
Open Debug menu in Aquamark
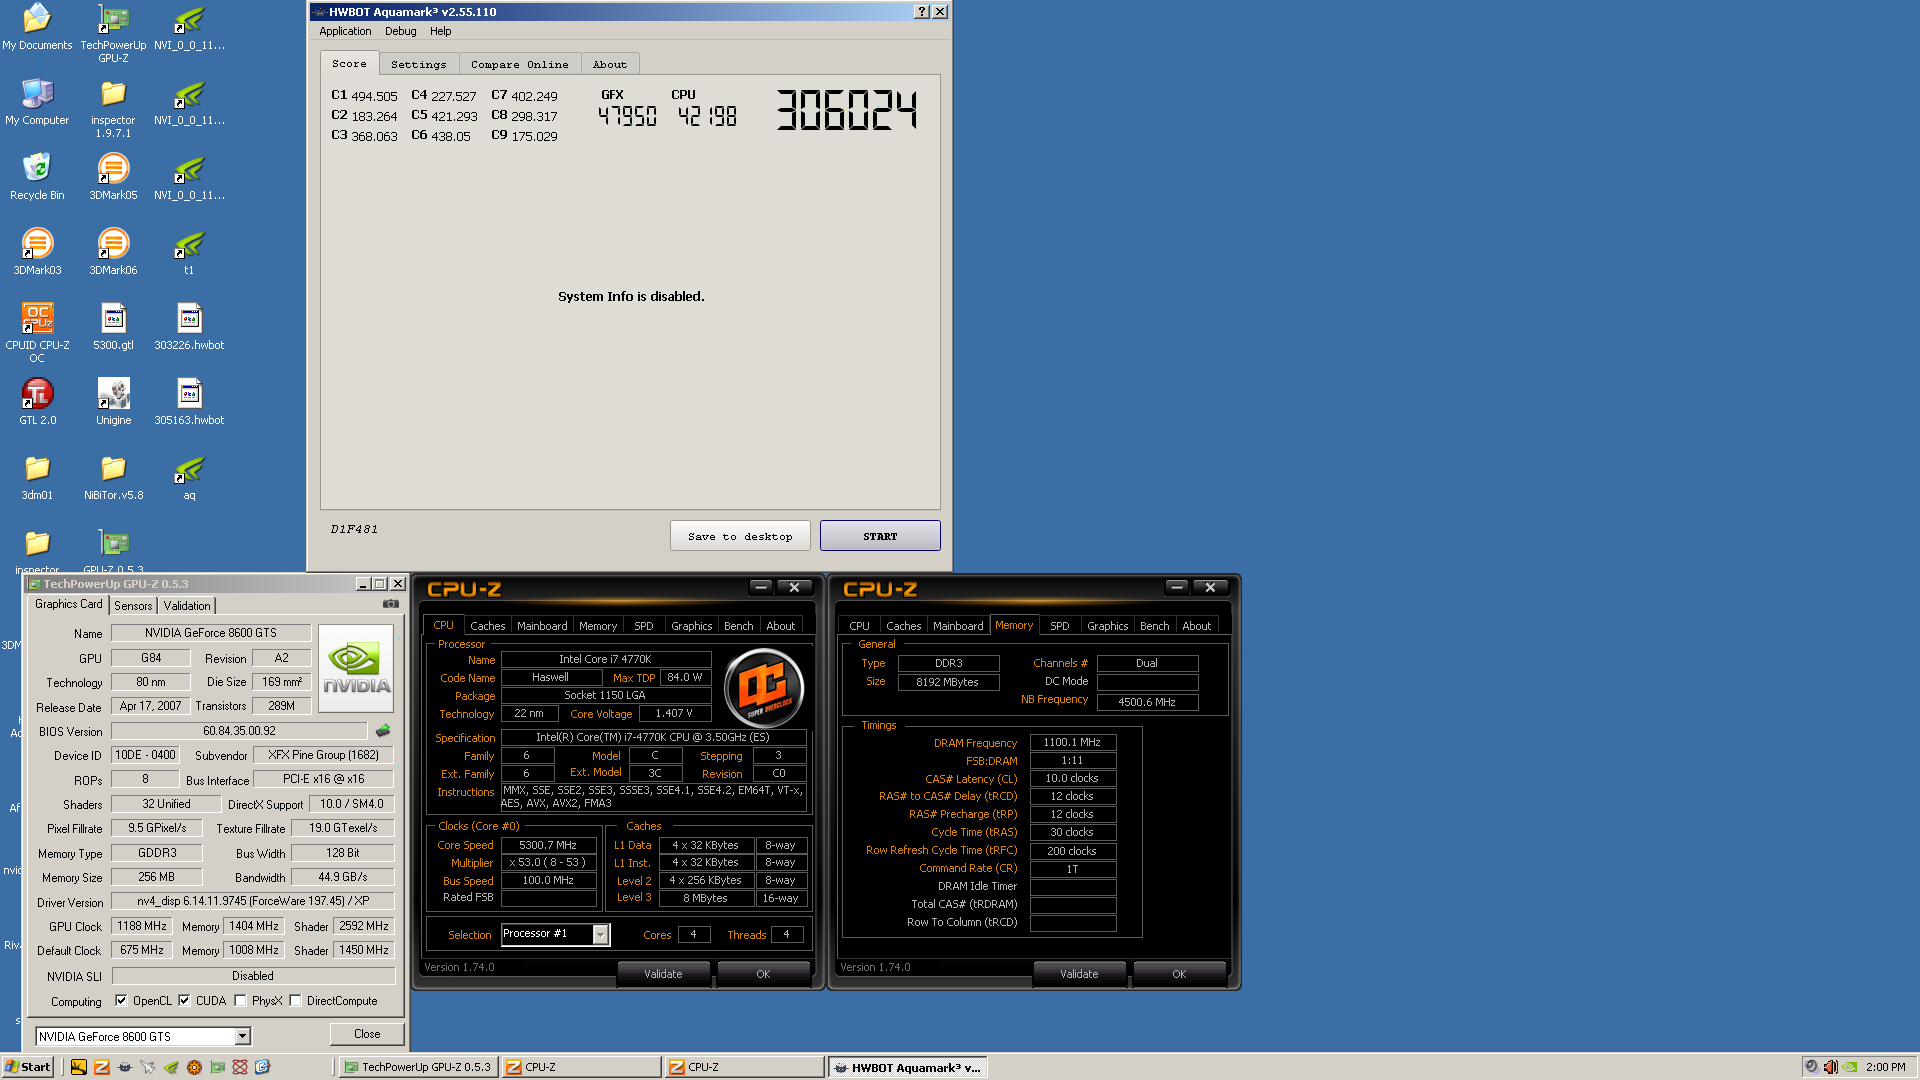pos(400,31)
